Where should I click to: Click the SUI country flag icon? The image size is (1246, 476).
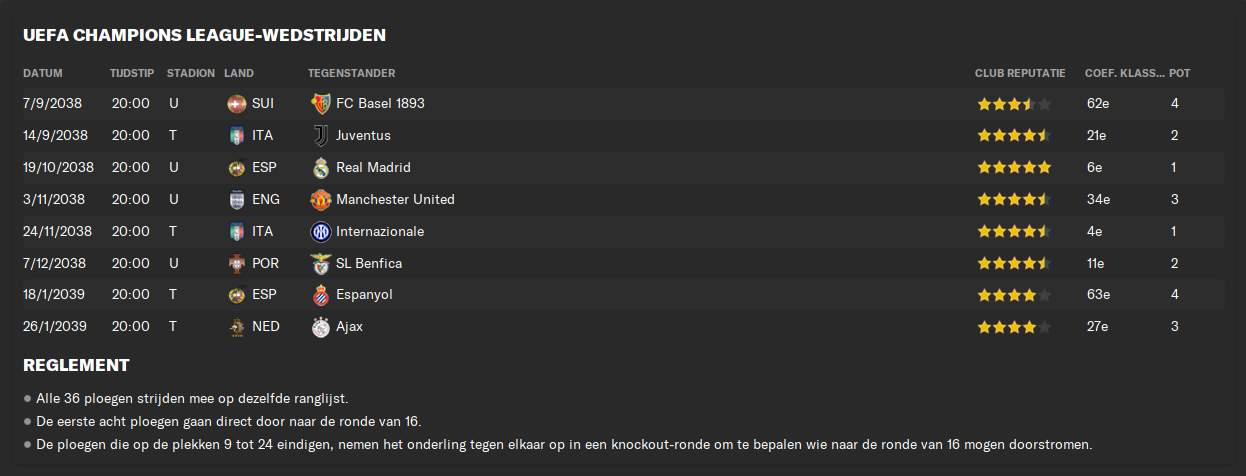tap(237, 103)
